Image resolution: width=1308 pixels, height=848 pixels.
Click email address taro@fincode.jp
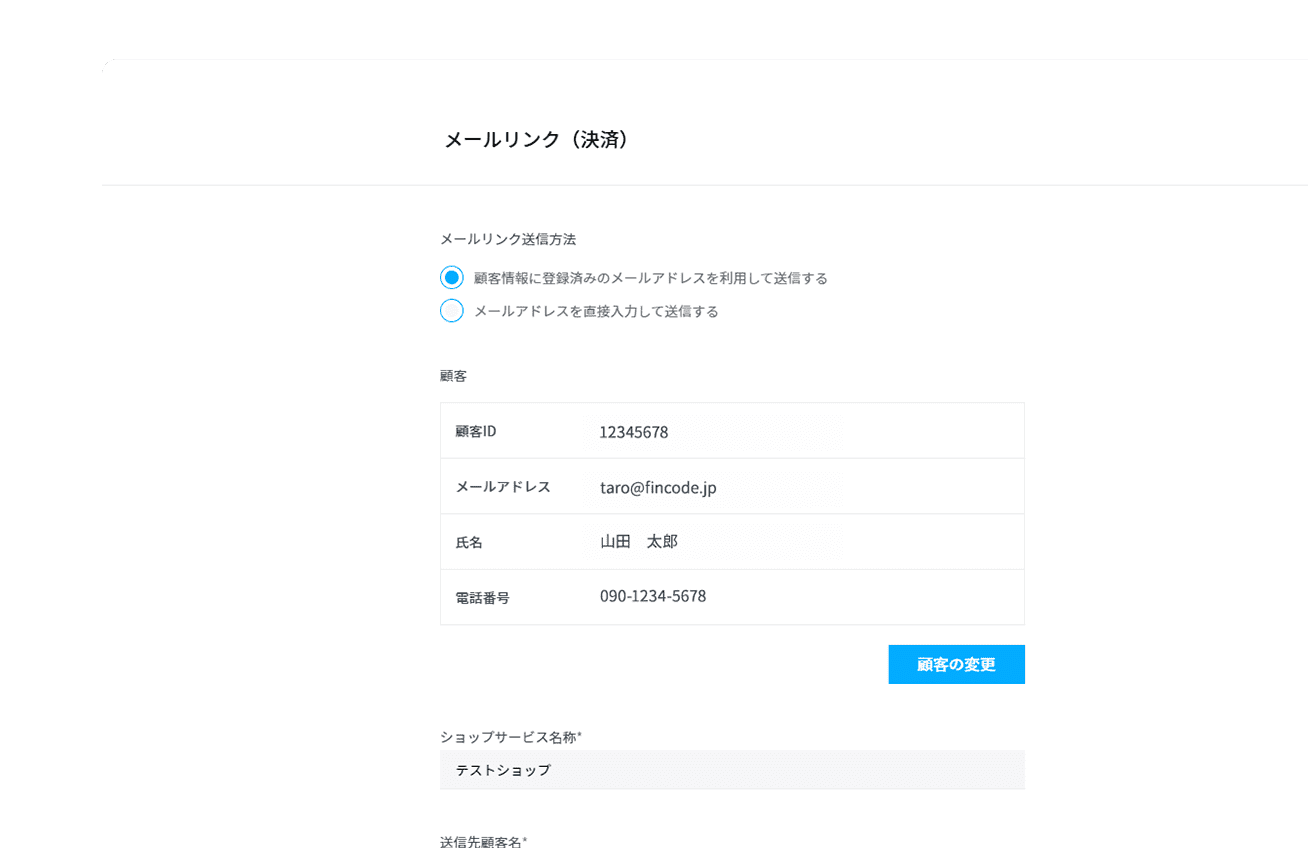point(658,488)
